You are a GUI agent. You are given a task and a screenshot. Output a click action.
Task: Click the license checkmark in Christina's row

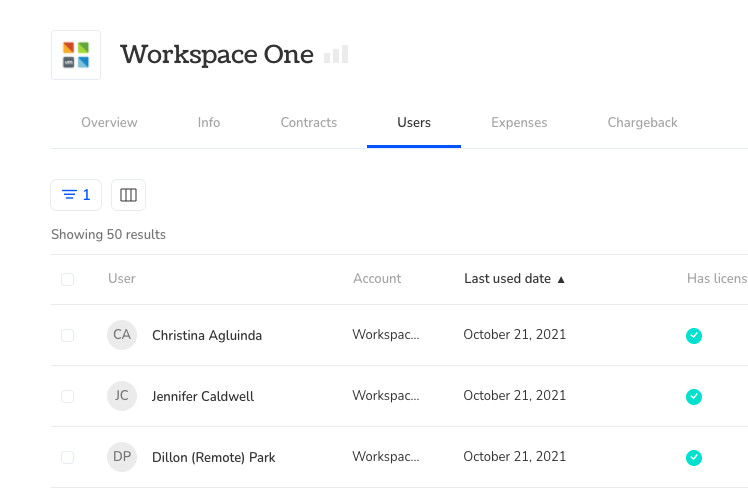point(694,336)
